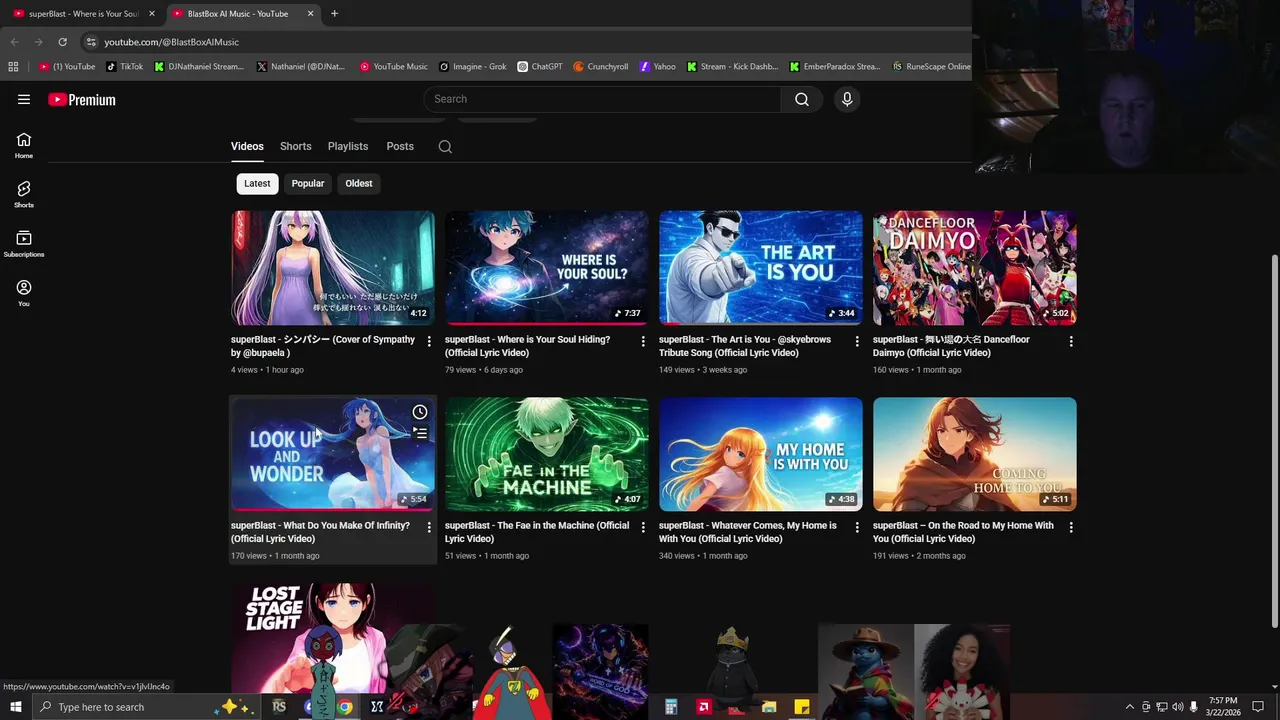The width and height of the screenshot is (1280, 720).
Task: Click the taskbar volume icon
Action: (1177, 707)
